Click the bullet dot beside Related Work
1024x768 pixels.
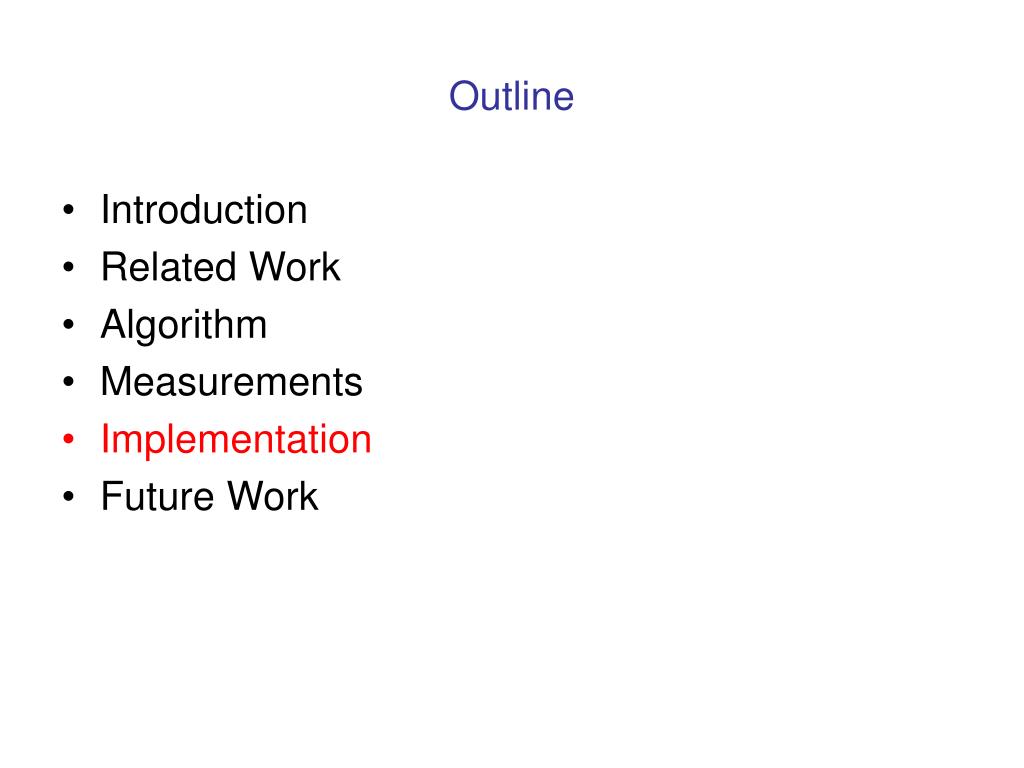(x=69, y=267)
